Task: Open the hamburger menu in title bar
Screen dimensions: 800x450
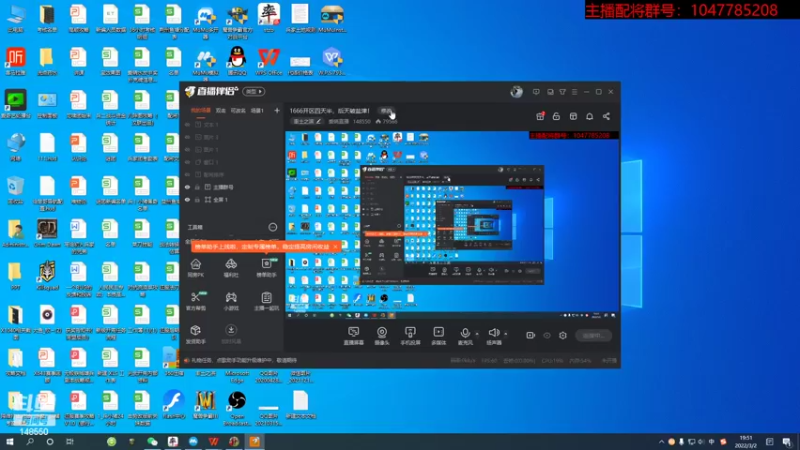Action: click(574, 92)
